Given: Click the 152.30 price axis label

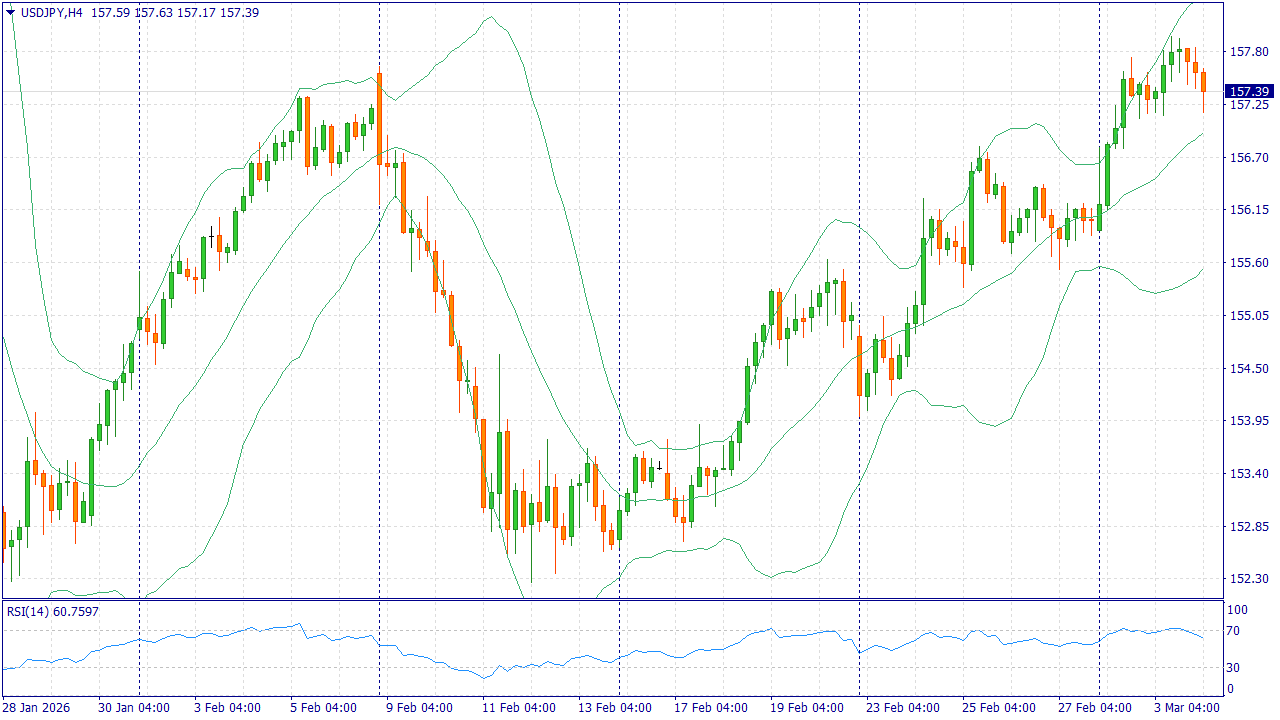Looking at the screenshot, I should tap(1249, 579).
